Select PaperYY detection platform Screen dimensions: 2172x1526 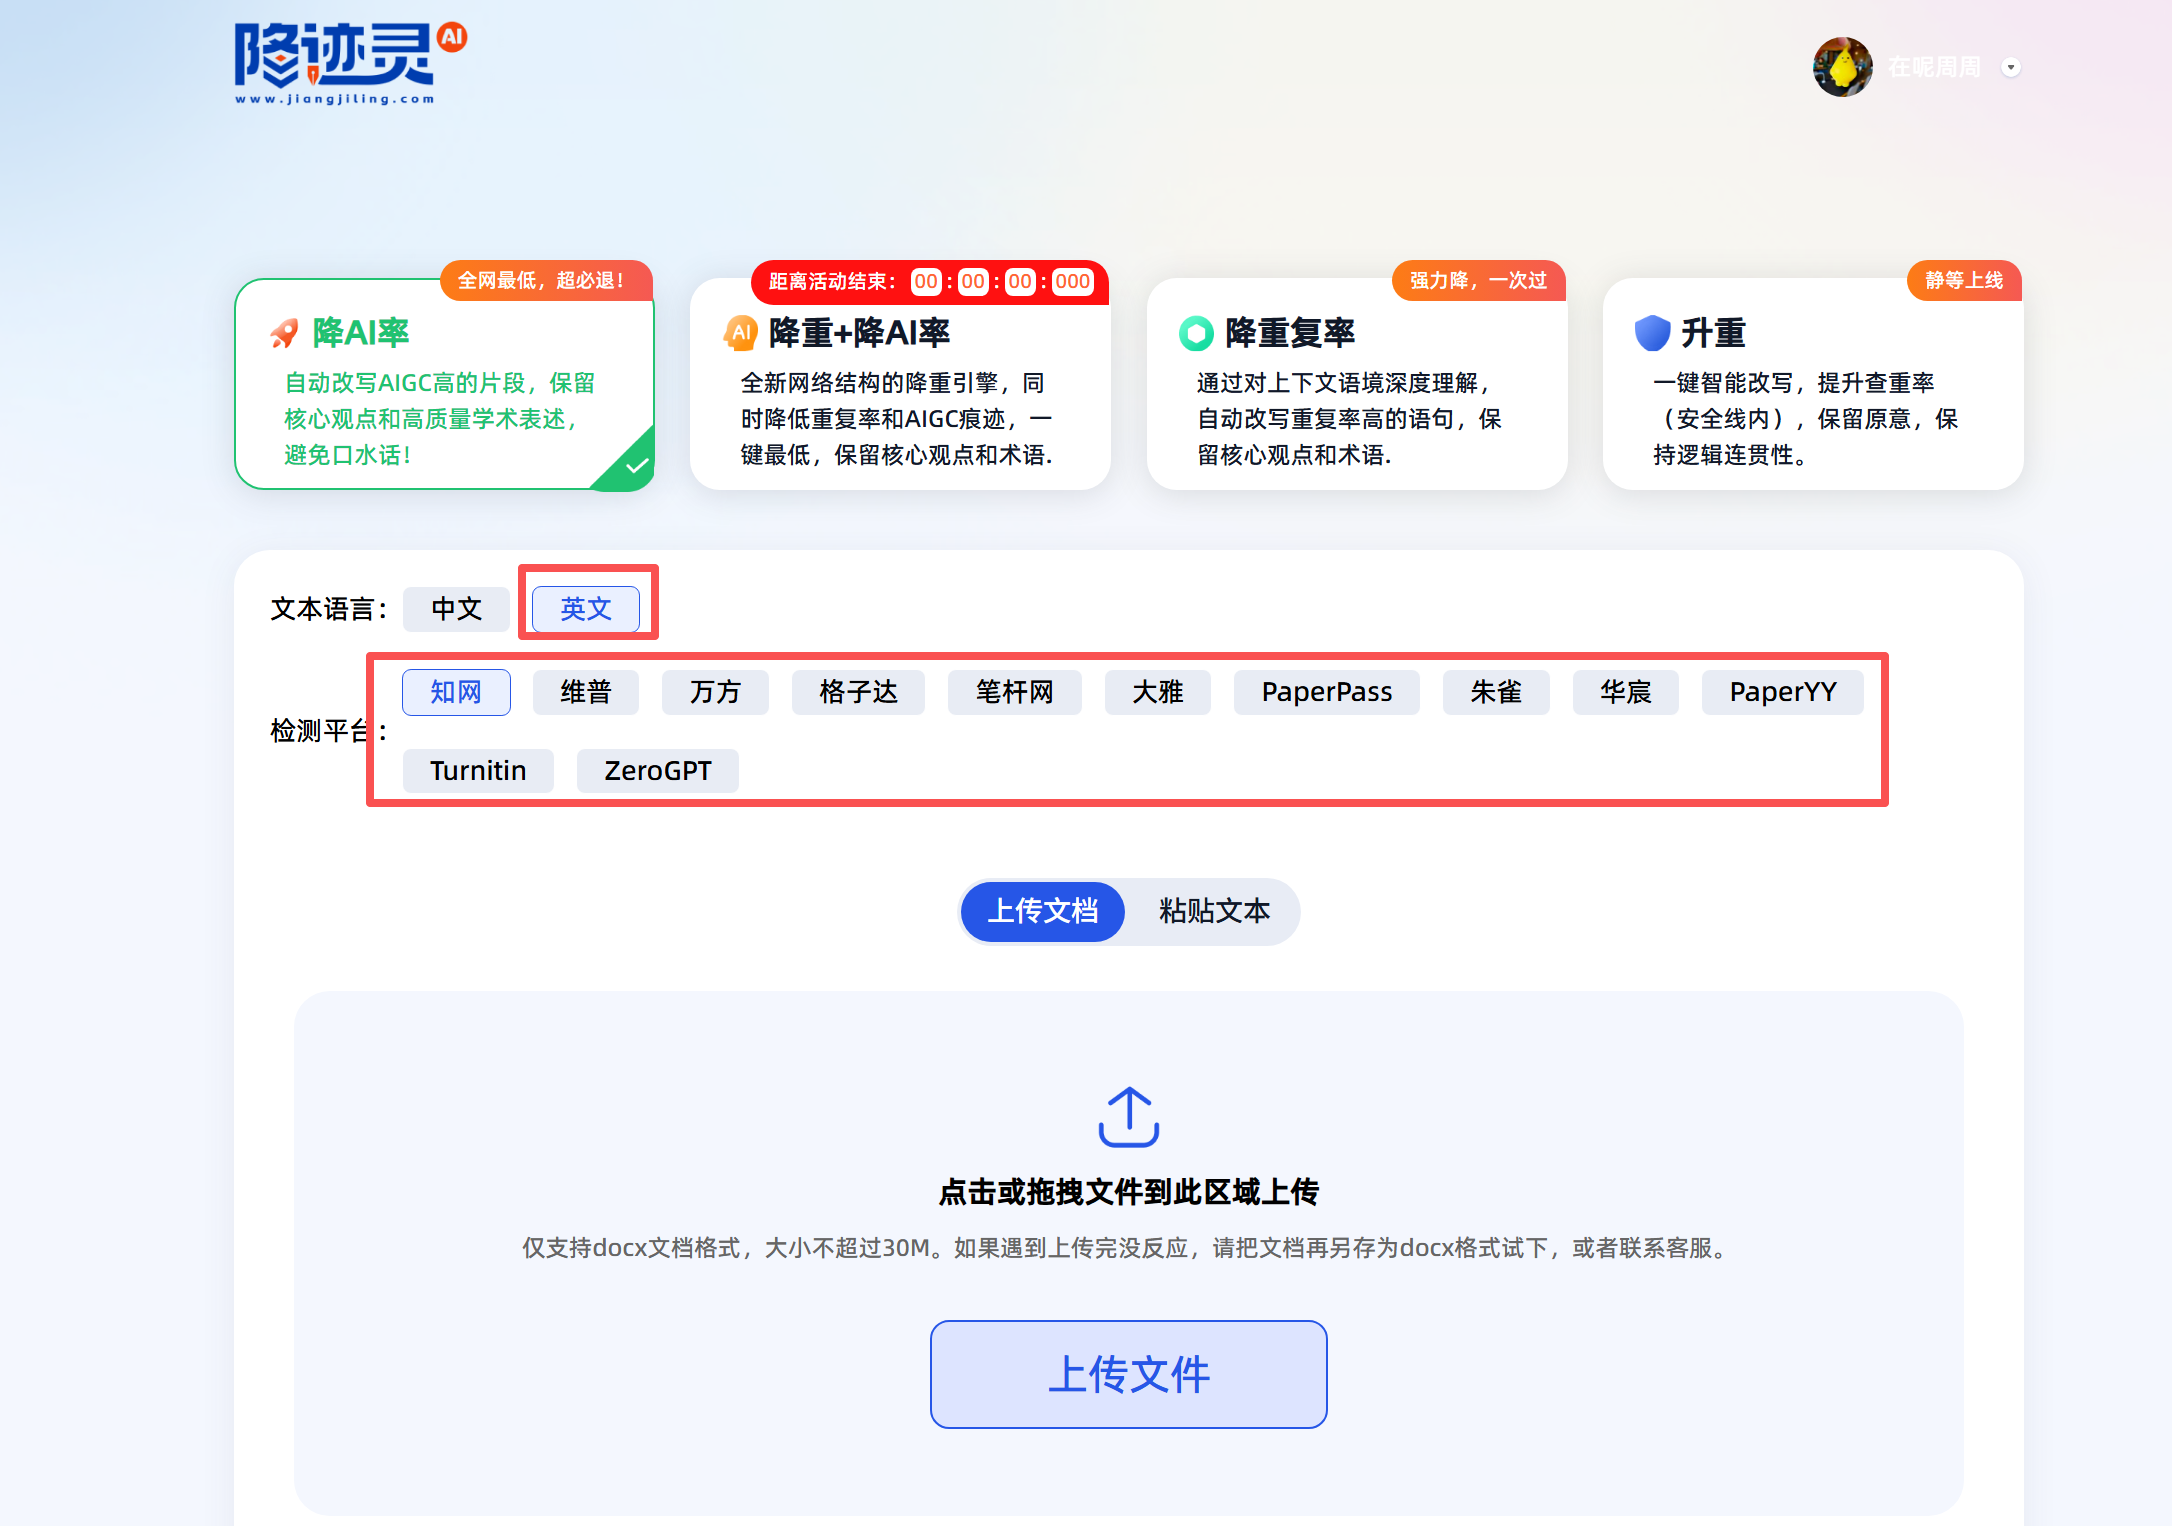1782,692
